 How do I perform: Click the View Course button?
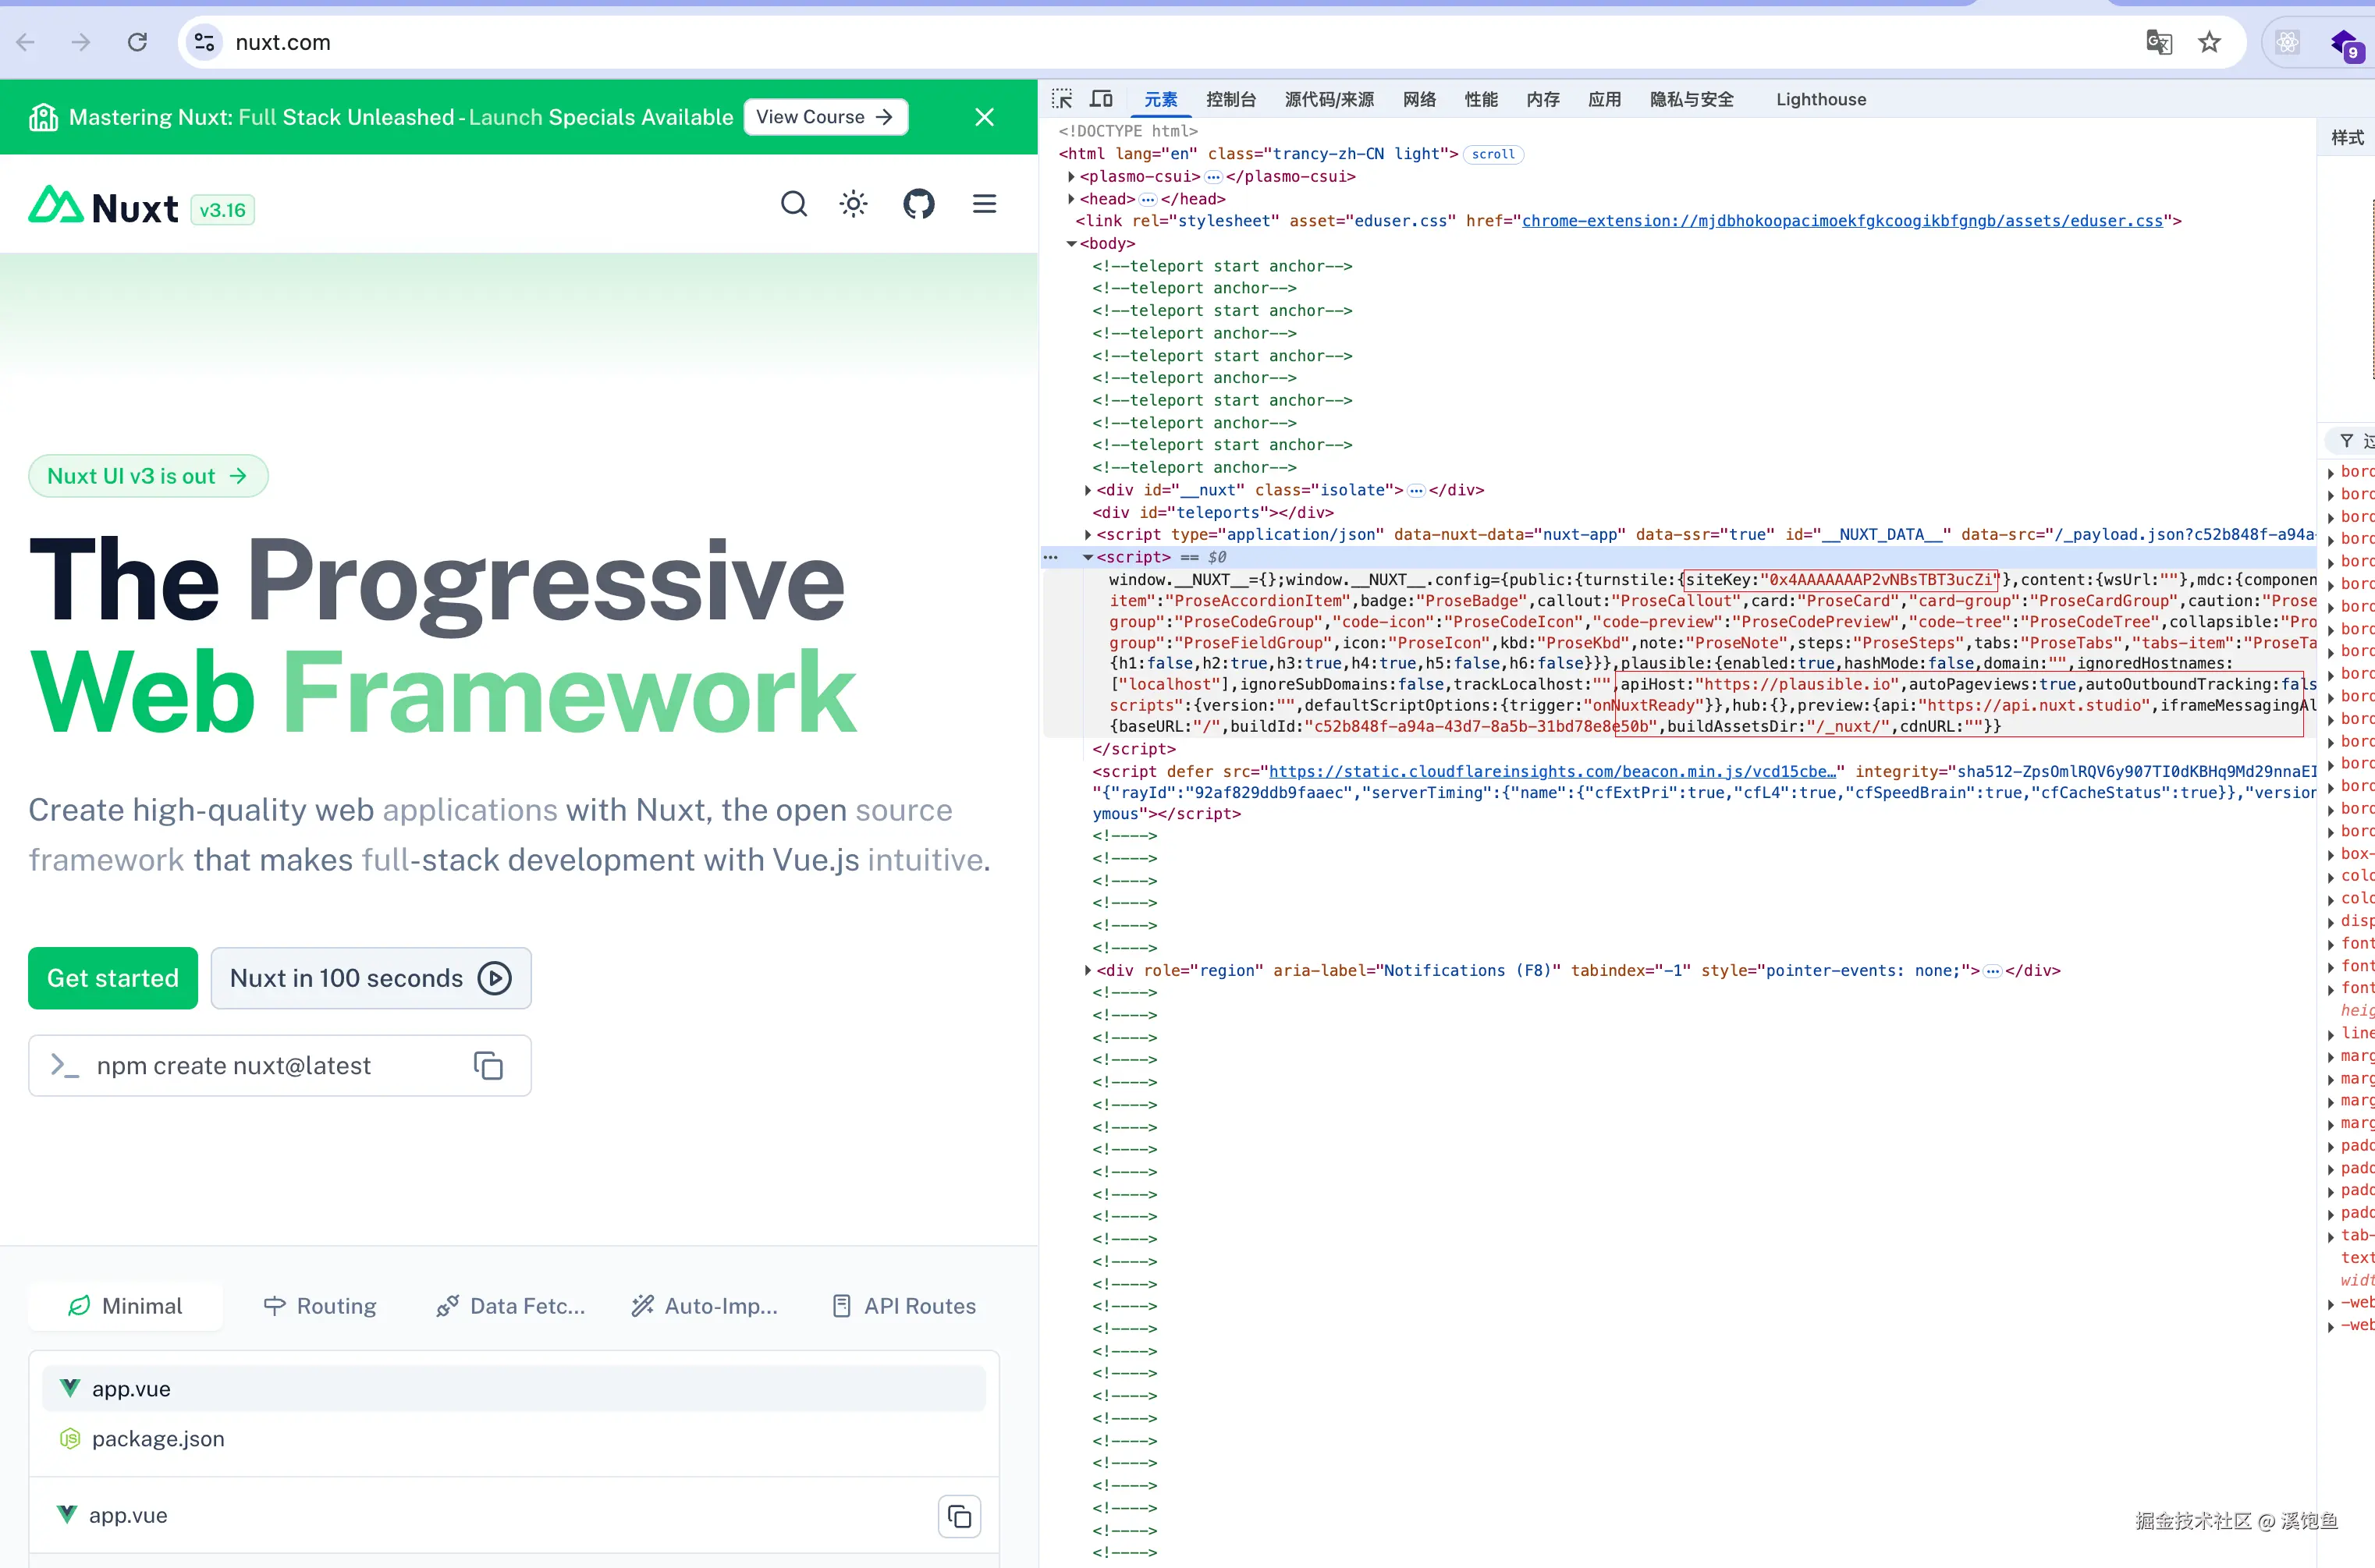tap(825, 117)
